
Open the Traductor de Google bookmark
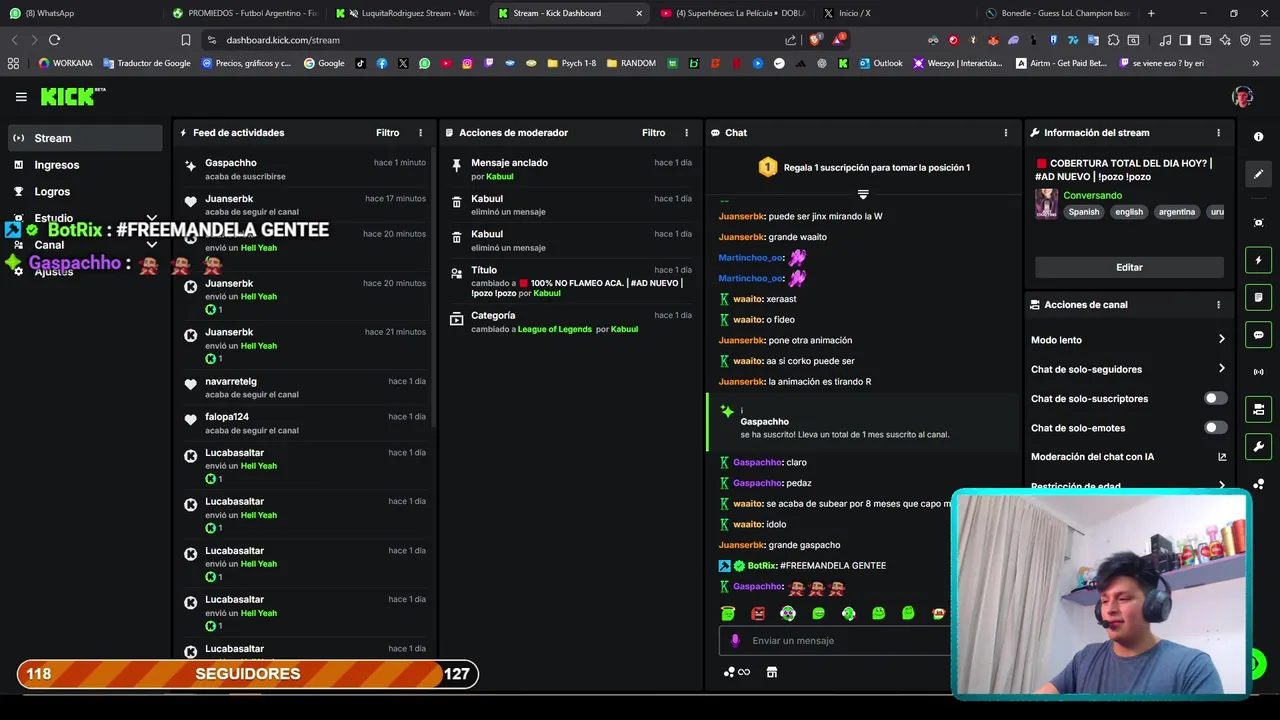click(147, 63)
